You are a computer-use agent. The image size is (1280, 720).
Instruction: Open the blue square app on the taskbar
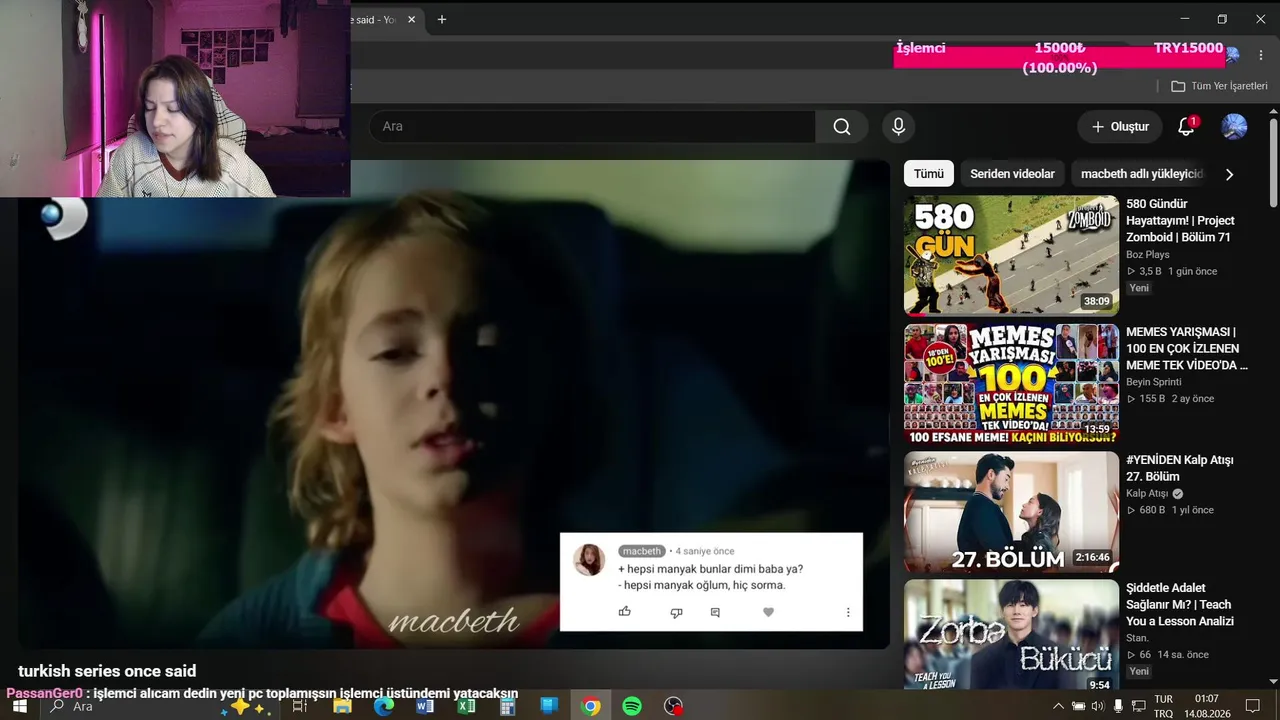pos(548,706)
